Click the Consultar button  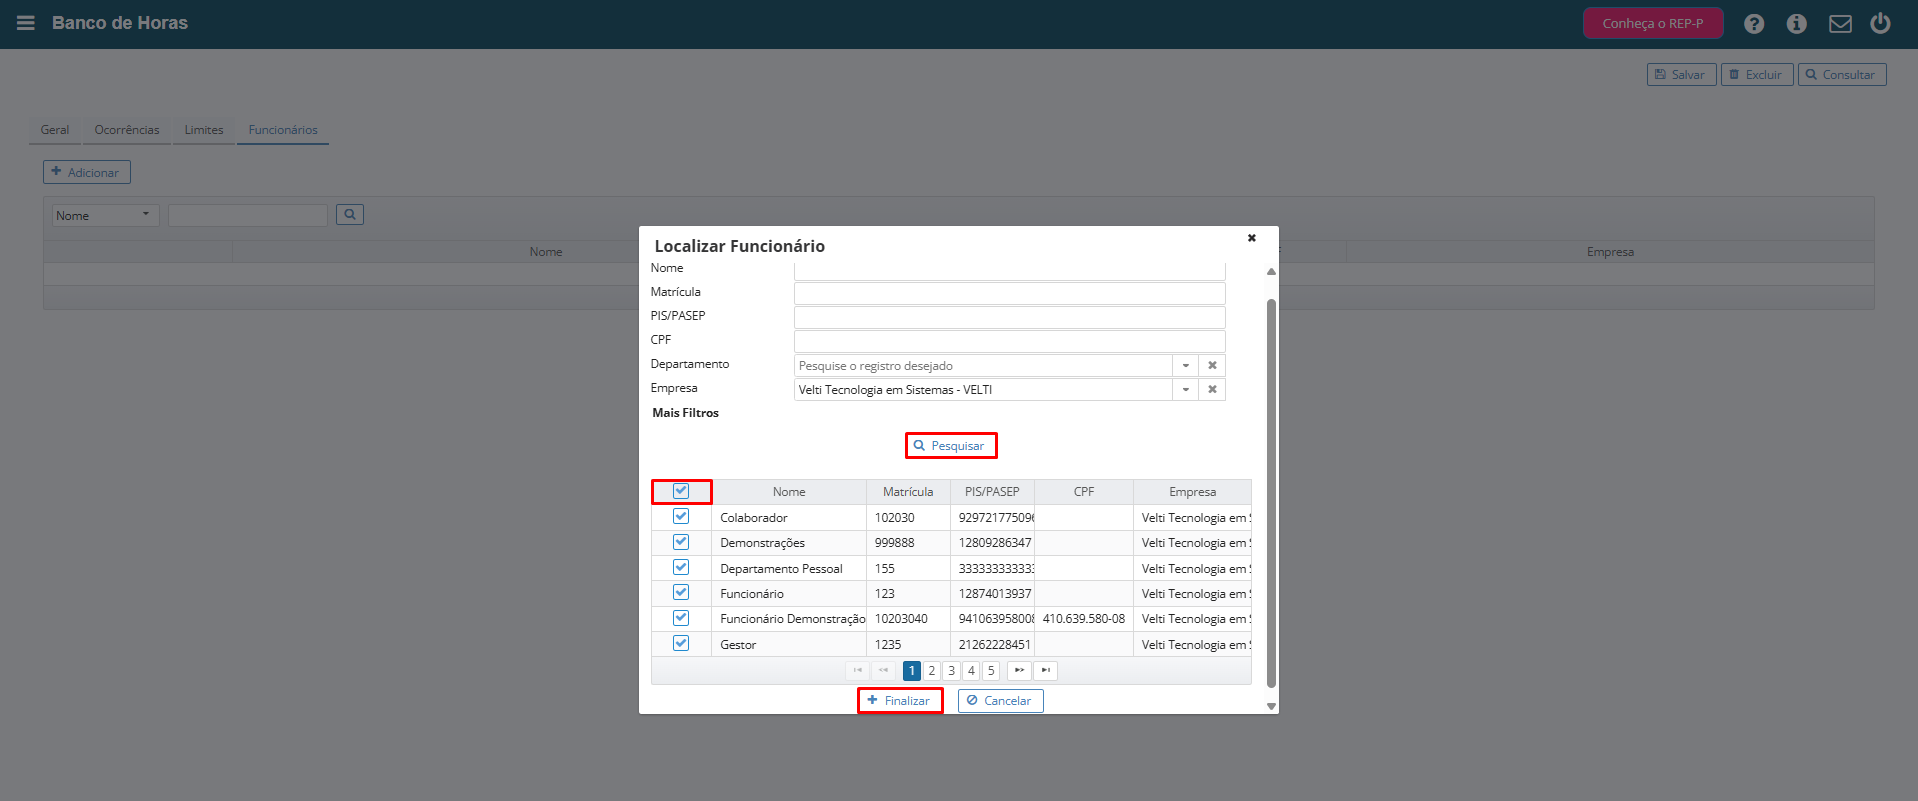tap(1842, 75)
